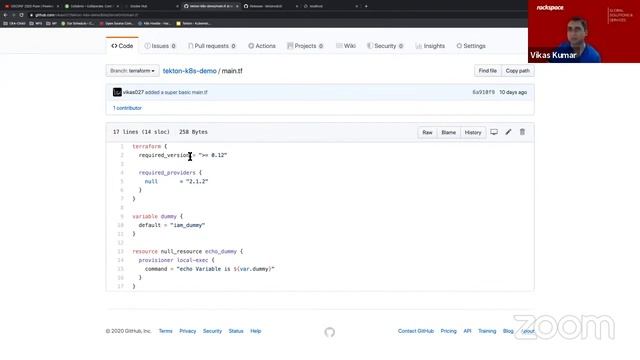Screen dimensions: 640x360
Task: Click the browser Back arrow
Action: tap(5, 15)
